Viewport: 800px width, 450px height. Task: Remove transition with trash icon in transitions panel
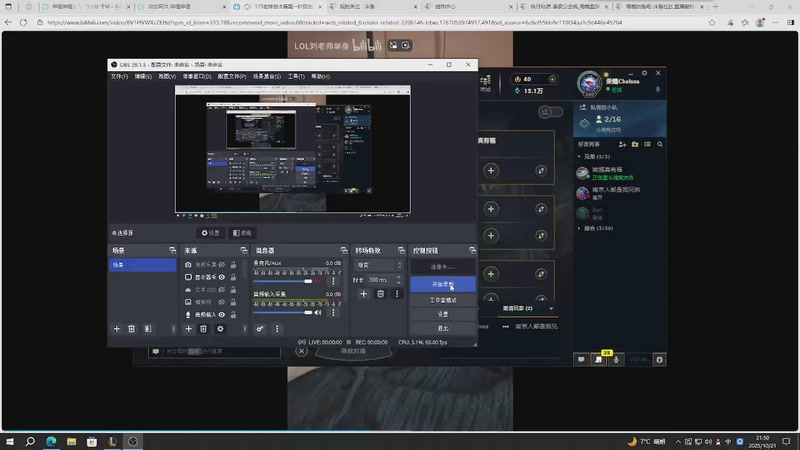coord(380,294)
